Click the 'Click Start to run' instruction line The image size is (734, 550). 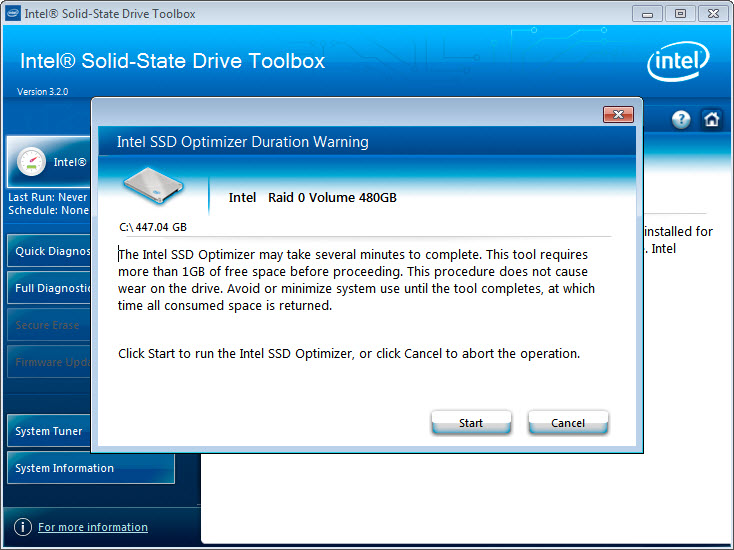(x=349, y=353)
